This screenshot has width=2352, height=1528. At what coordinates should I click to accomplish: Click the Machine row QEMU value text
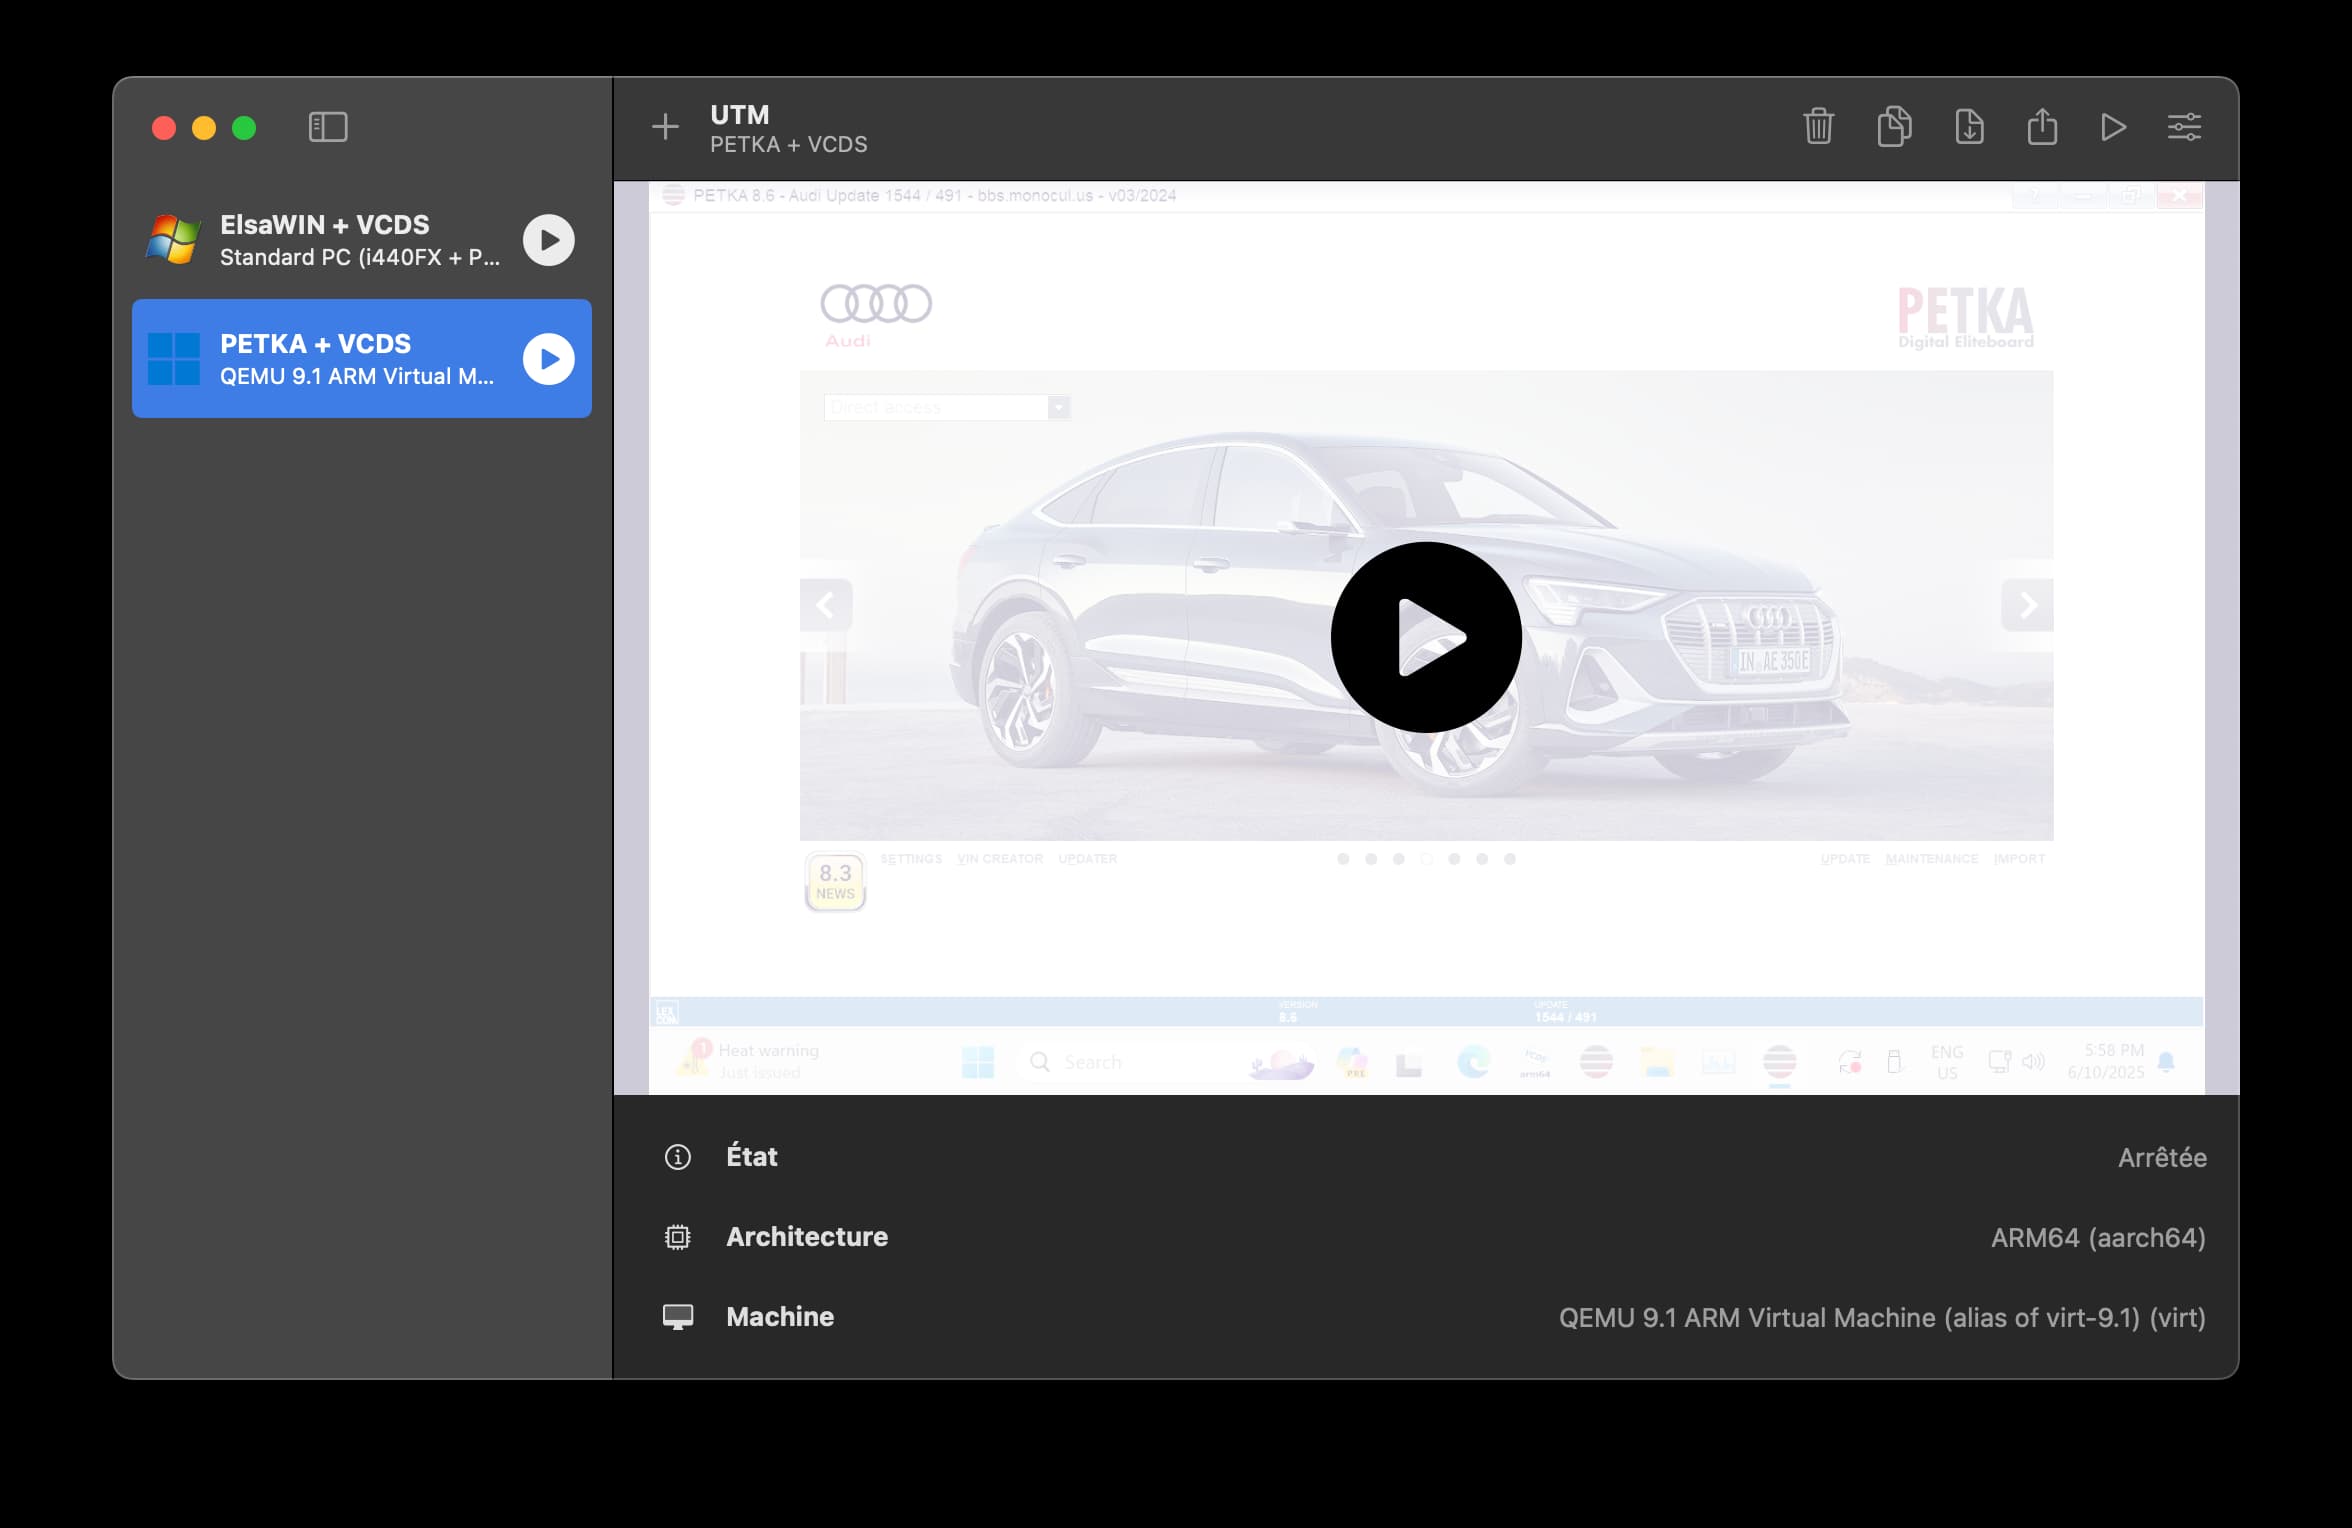pyautogui.click(x=1882, y=1318)
